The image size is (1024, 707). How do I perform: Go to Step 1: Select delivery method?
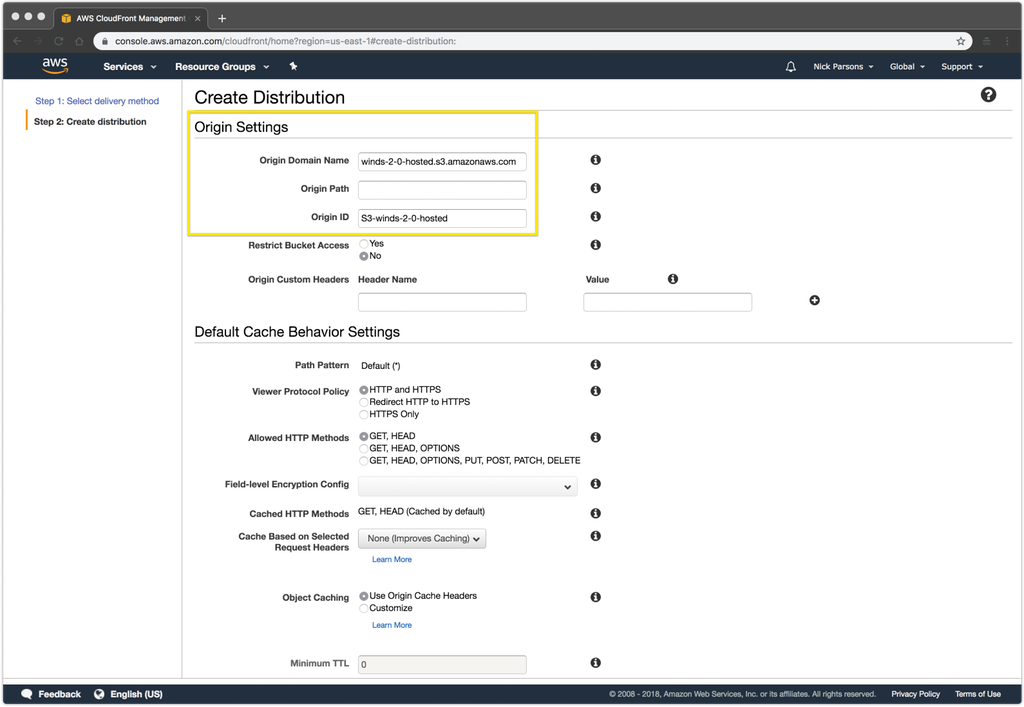pos(97,101)
